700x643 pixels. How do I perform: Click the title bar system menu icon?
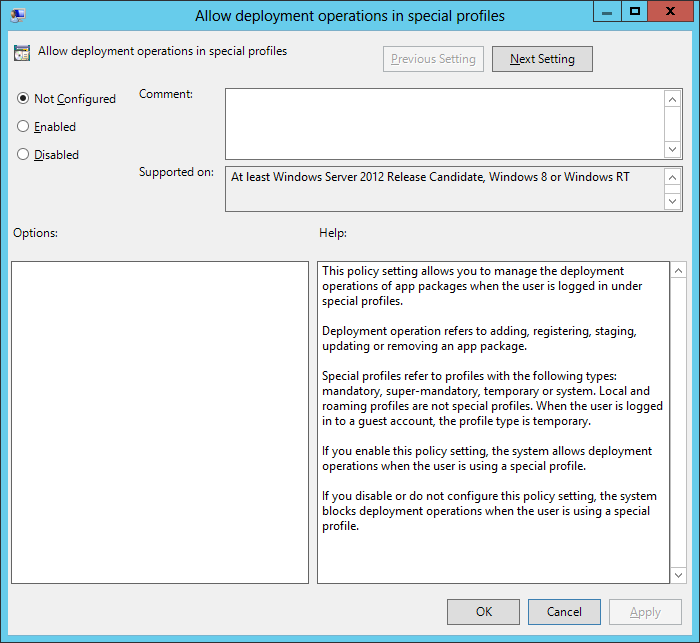point(18,15)
